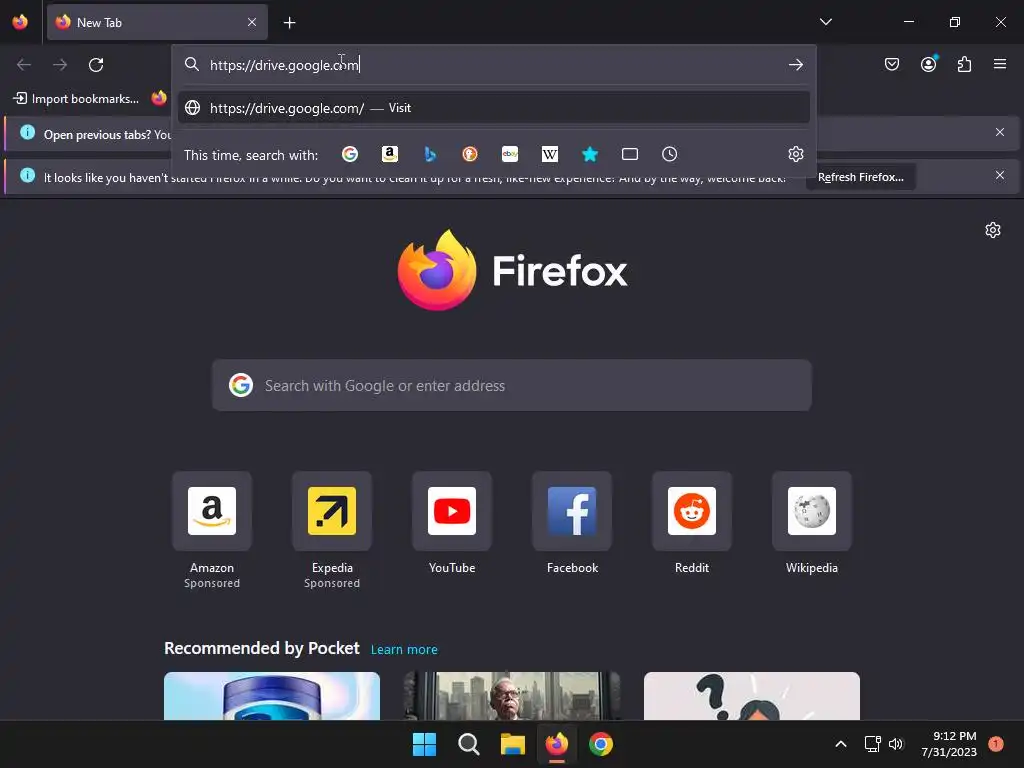1024x768 pixels.
Task: Dismiss the Open previous tabs notification
Action: 1000,132
